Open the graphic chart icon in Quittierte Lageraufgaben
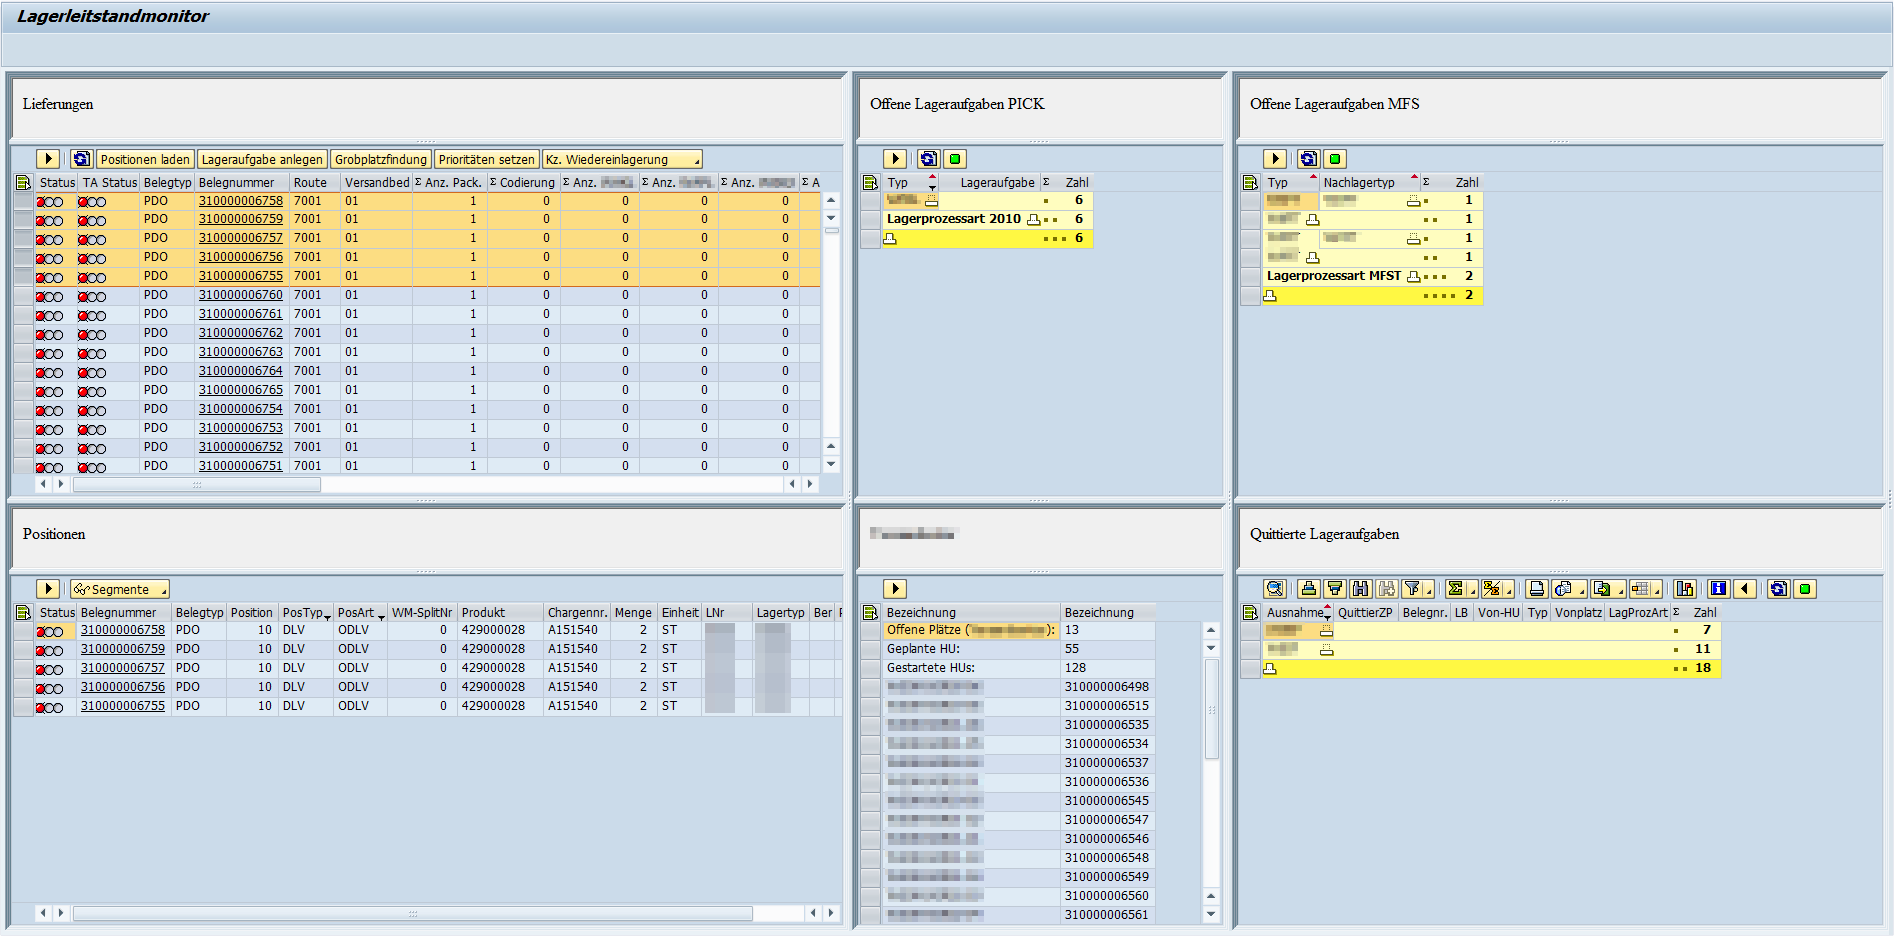Viewport: 1894px width, 938px height. [x=1685, y=589]
